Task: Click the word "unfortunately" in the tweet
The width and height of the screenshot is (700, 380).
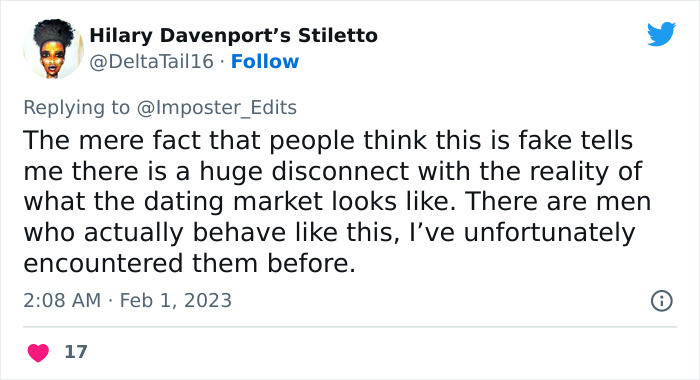Action: tap(549, 232)
